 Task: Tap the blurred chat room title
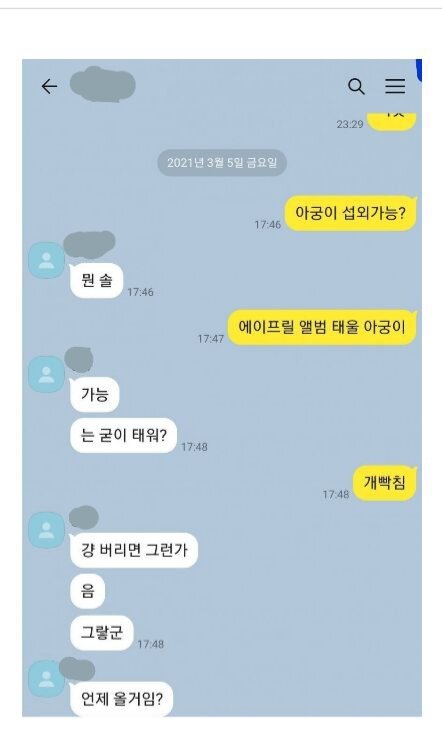[102, 85]
